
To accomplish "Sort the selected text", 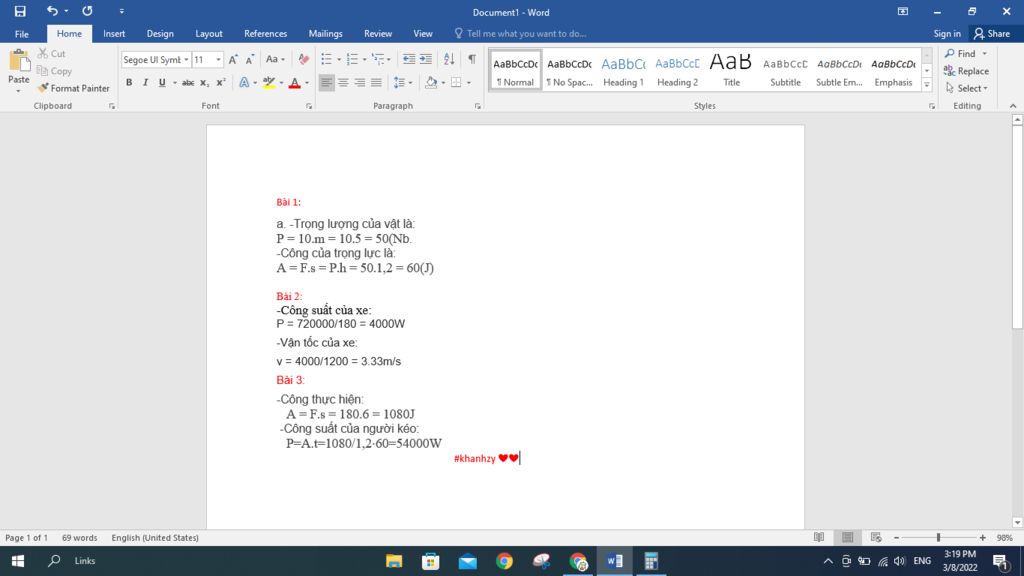I will [449, 59].
